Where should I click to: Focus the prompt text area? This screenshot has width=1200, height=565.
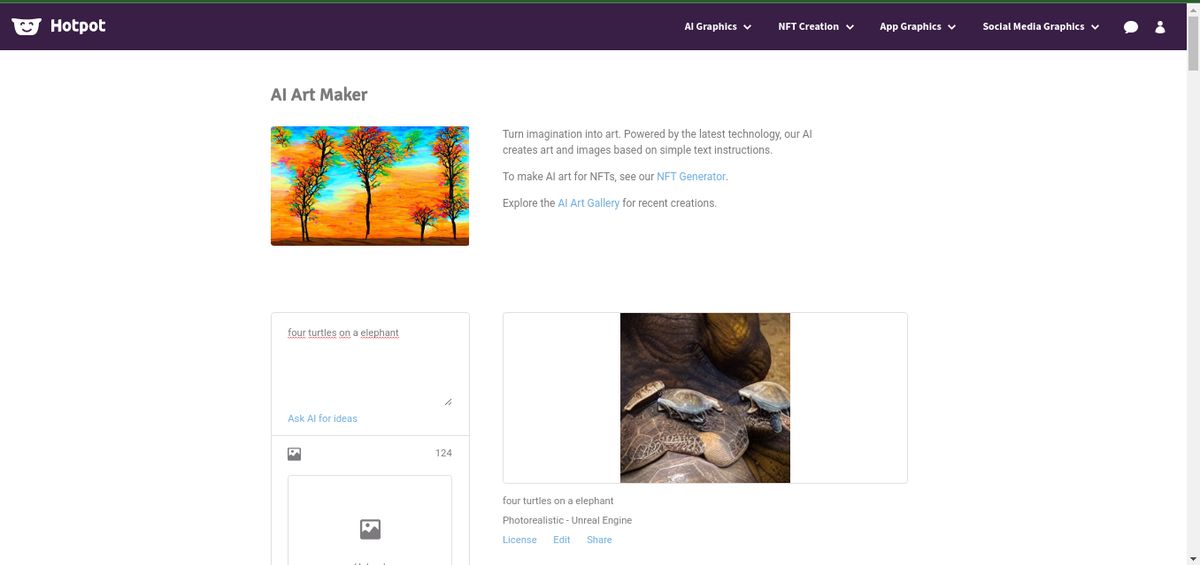point(370,364)
